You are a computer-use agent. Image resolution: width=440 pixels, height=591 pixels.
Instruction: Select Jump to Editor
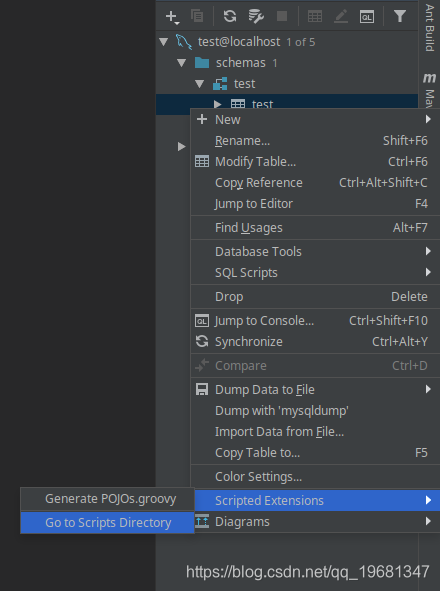[315, 204]
